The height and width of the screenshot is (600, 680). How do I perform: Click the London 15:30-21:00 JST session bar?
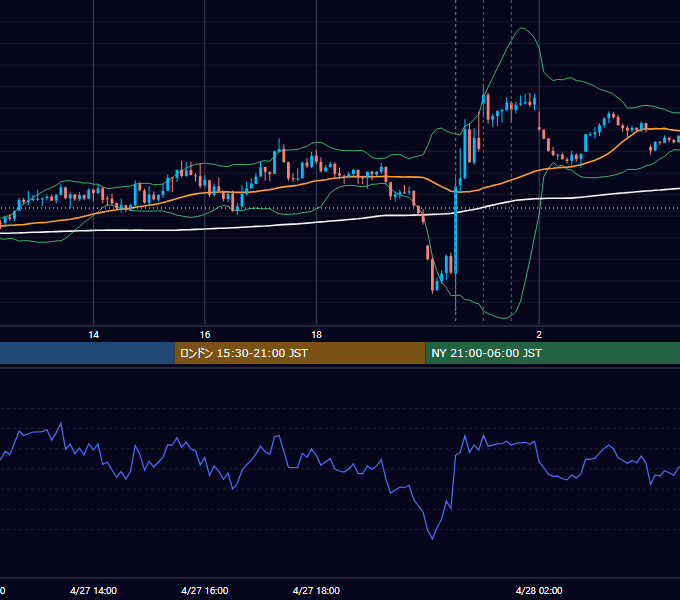pyautogui.click(x=300, y=353)
